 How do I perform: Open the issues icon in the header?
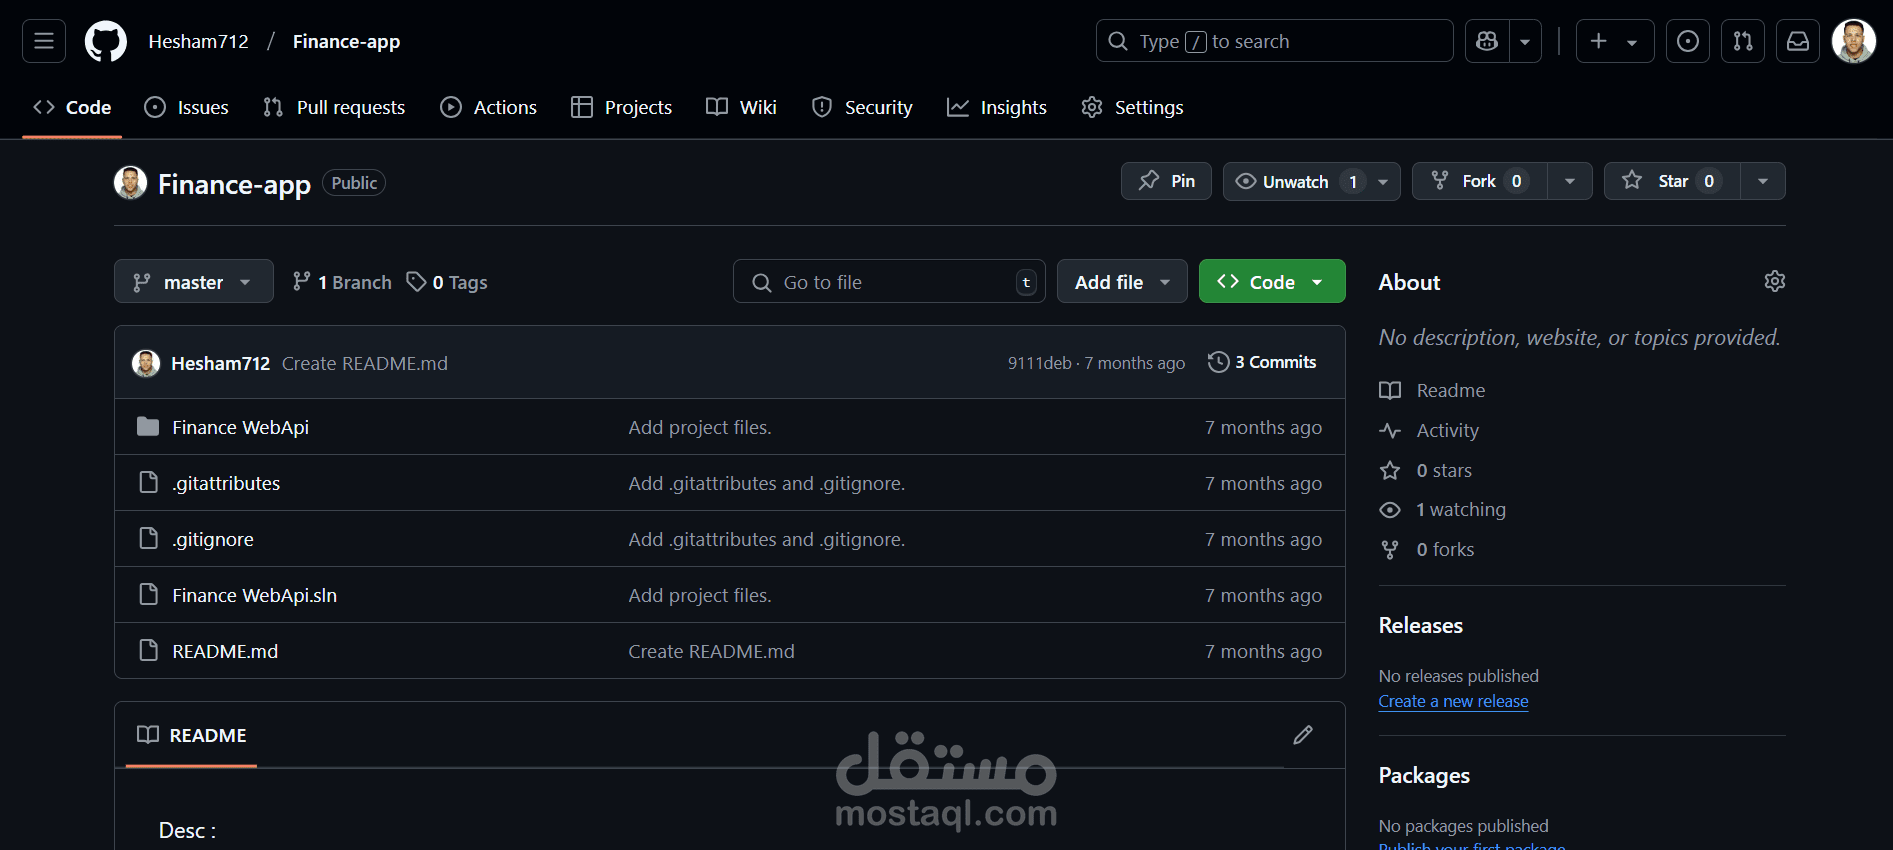click(x=1688, y=41)
